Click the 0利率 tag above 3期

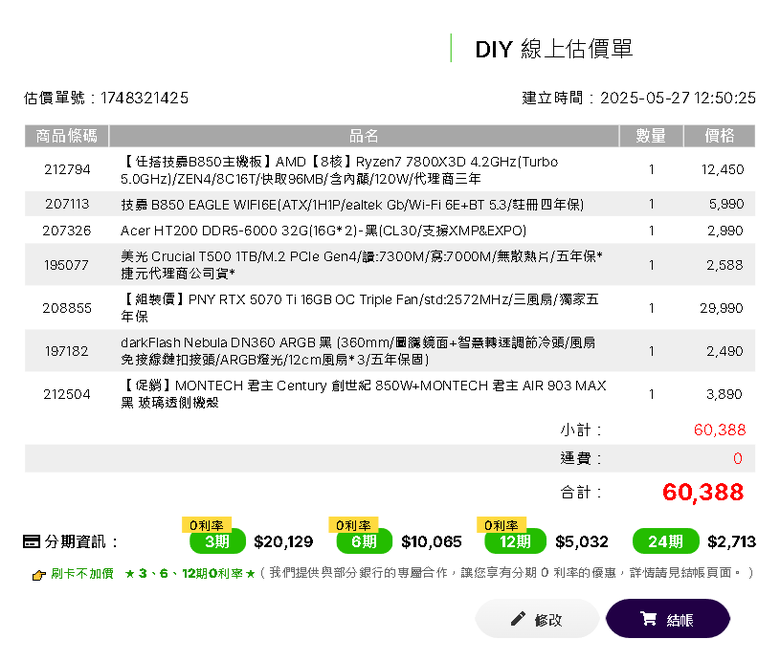[206, 525]
